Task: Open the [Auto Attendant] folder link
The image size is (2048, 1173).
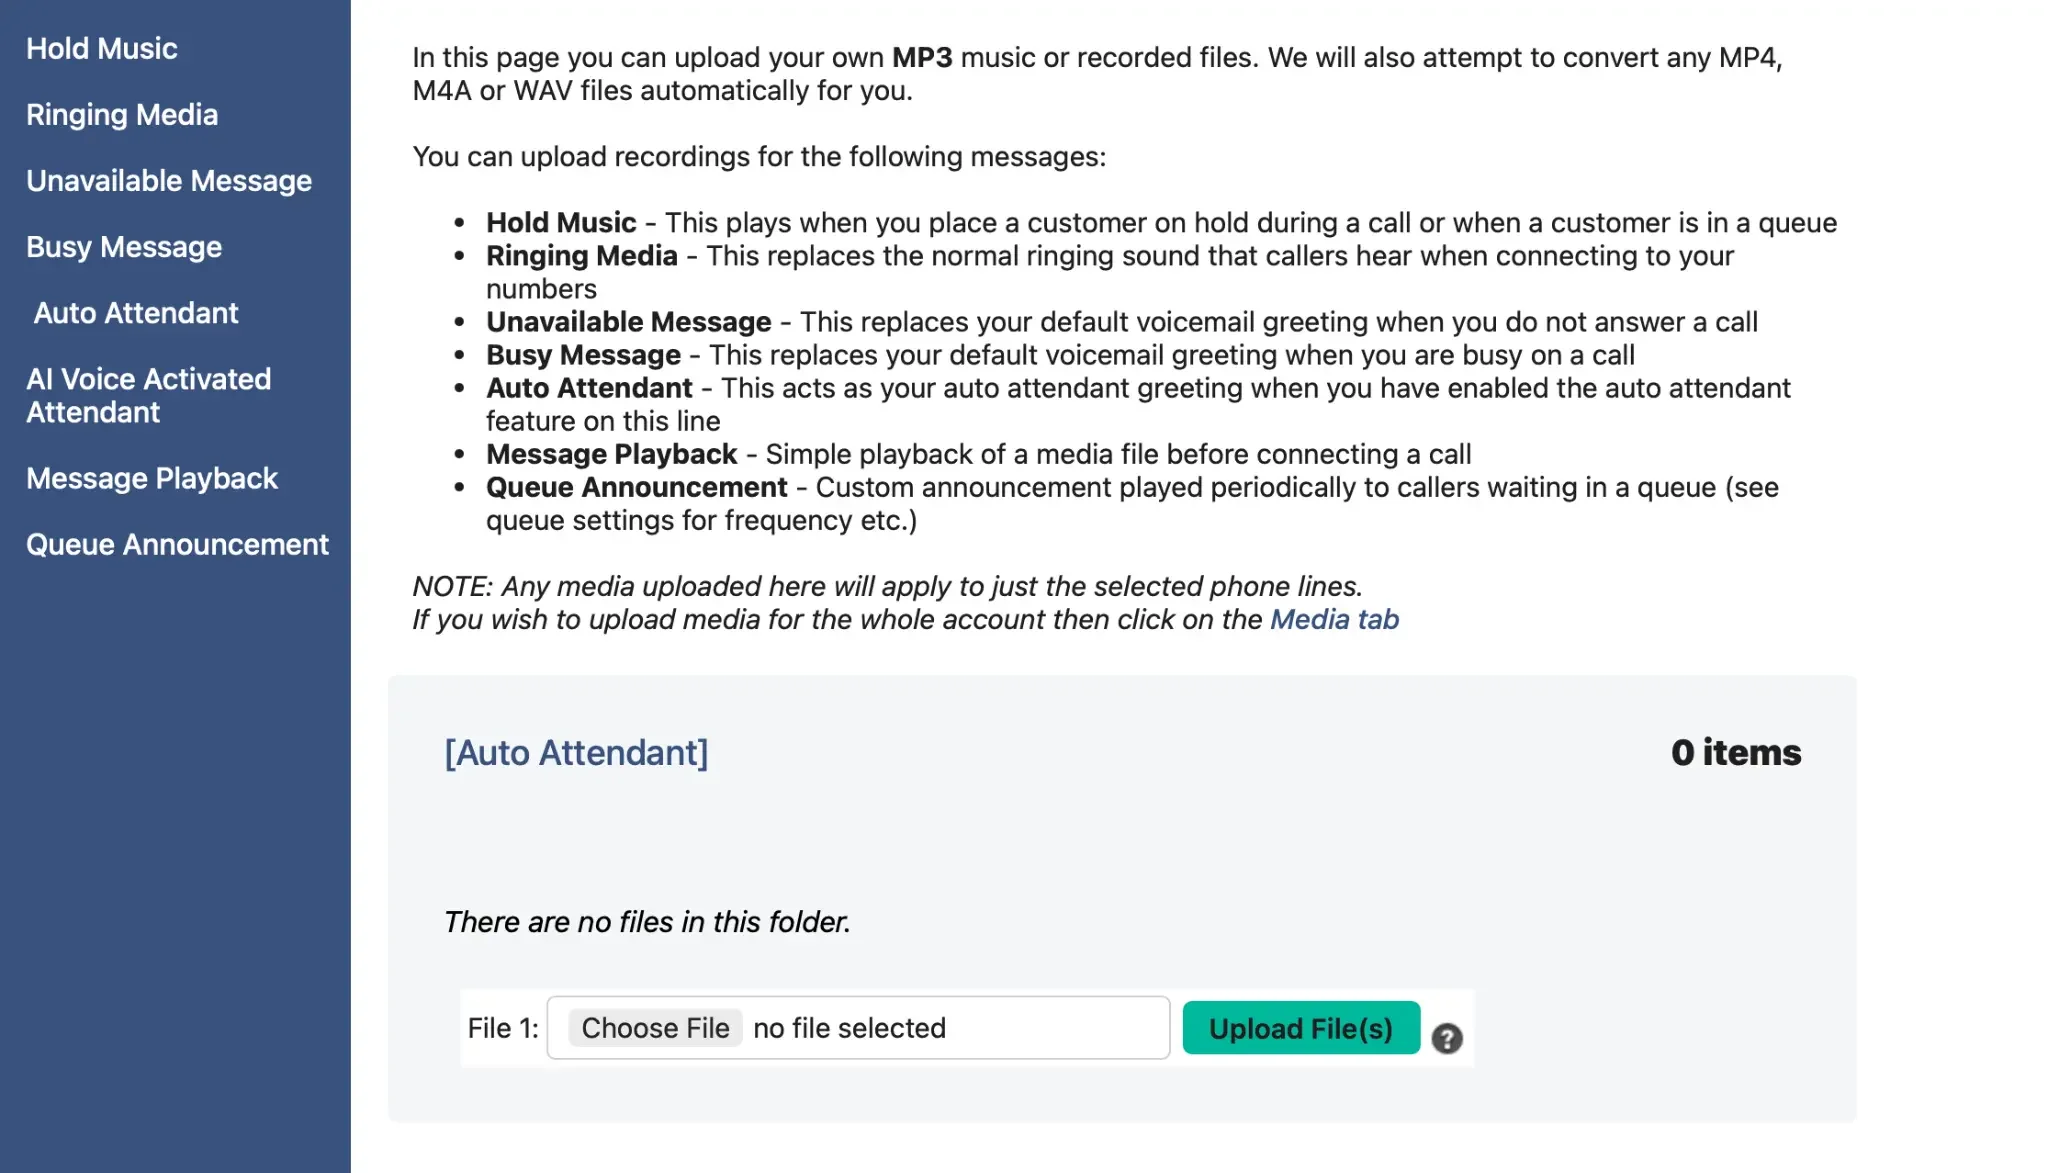Action: 575,752
